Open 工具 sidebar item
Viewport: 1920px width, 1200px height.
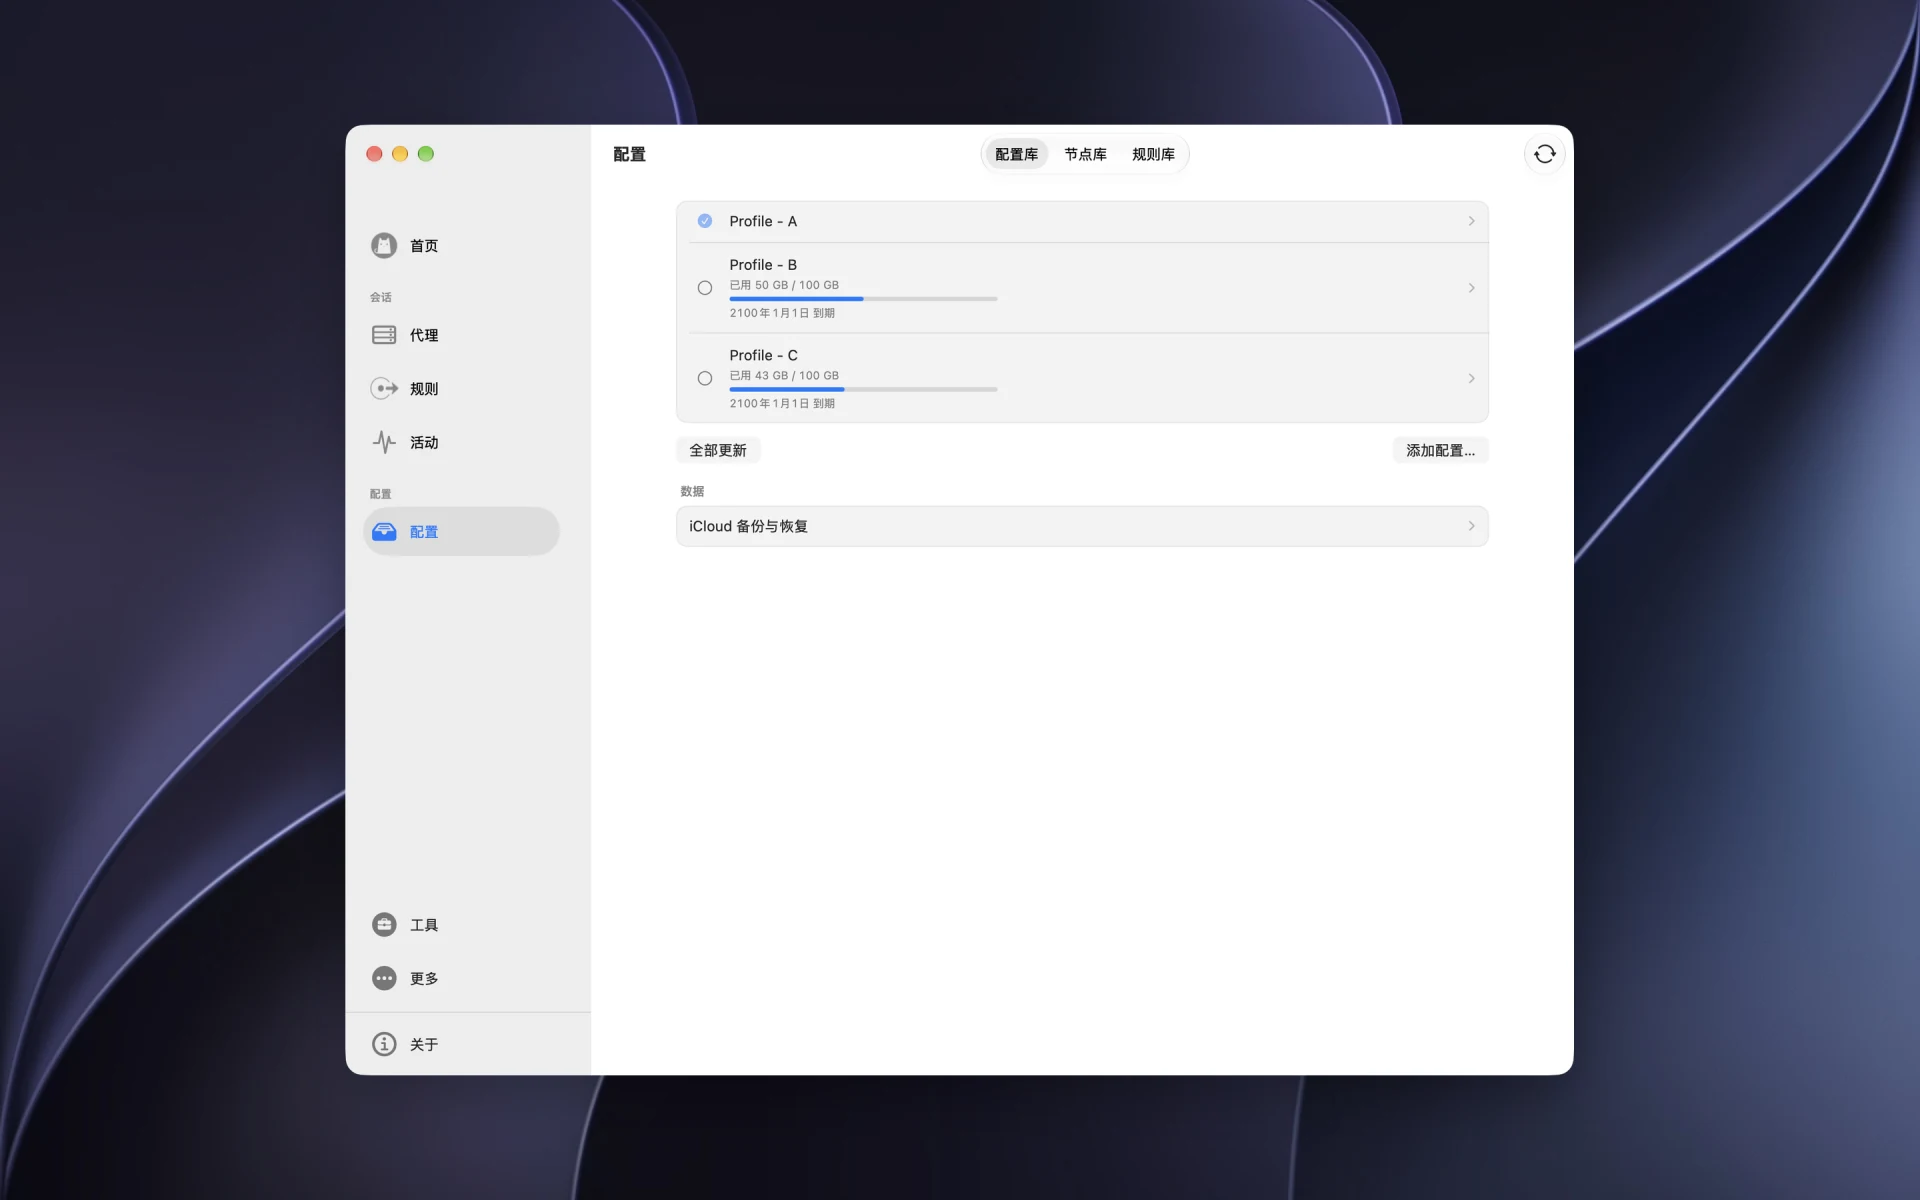coord(461,924)
